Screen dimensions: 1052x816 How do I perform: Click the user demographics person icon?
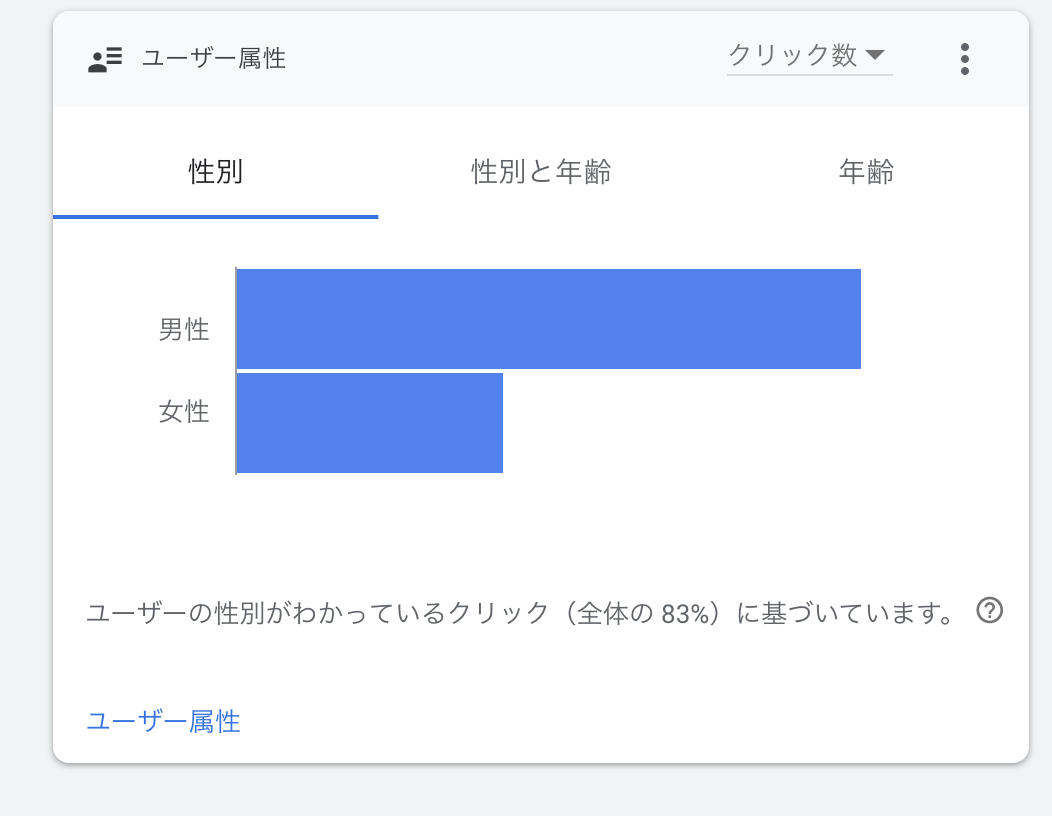coord(105,59)
